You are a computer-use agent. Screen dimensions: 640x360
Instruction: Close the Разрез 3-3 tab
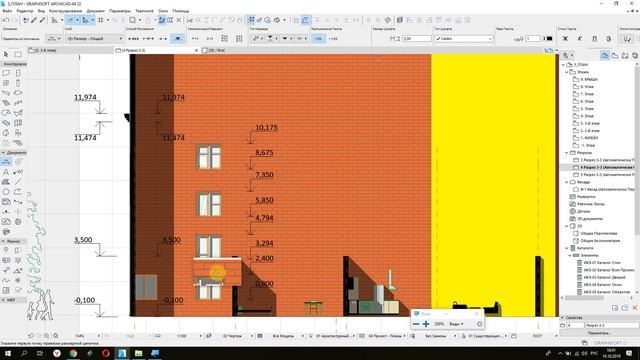point(196,50)
